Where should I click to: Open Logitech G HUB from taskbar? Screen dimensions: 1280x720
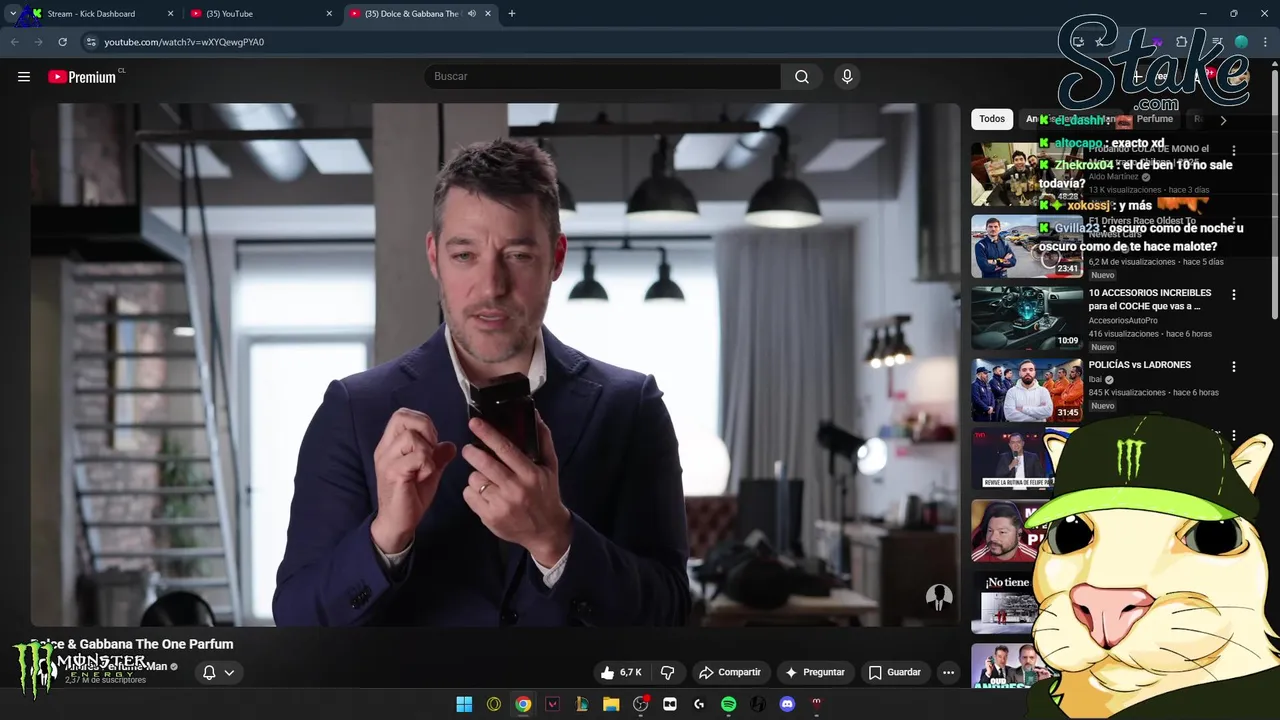[x=699, y=704]
